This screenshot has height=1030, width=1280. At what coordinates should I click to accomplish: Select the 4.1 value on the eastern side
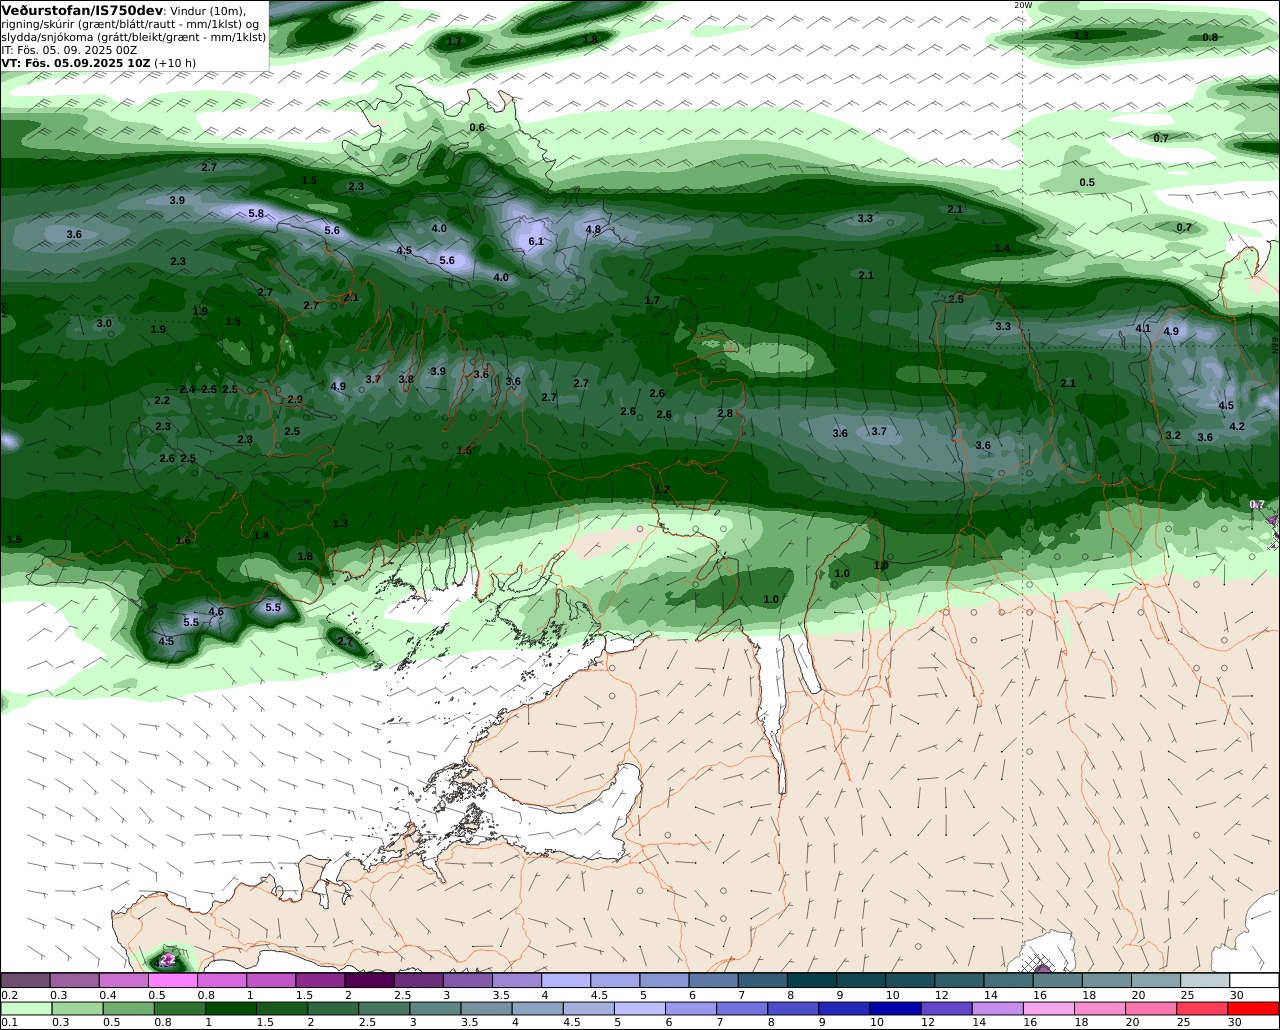(x=1143, y=328)
